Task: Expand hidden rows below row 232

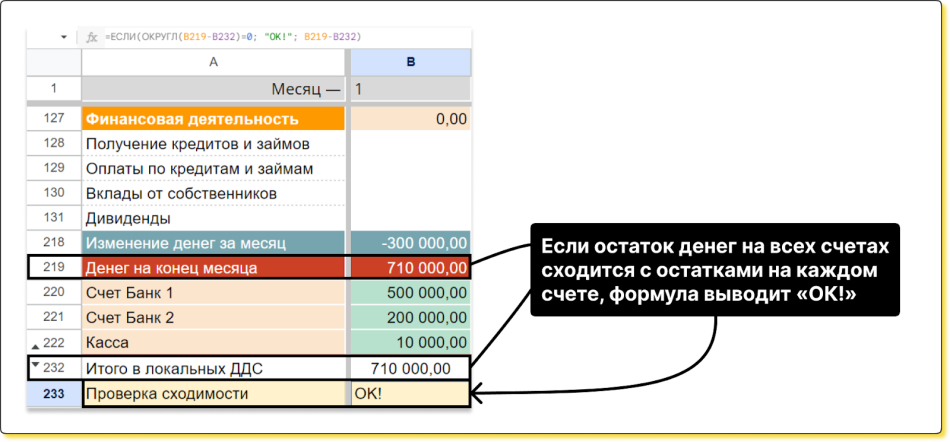Action: (37, 365)
